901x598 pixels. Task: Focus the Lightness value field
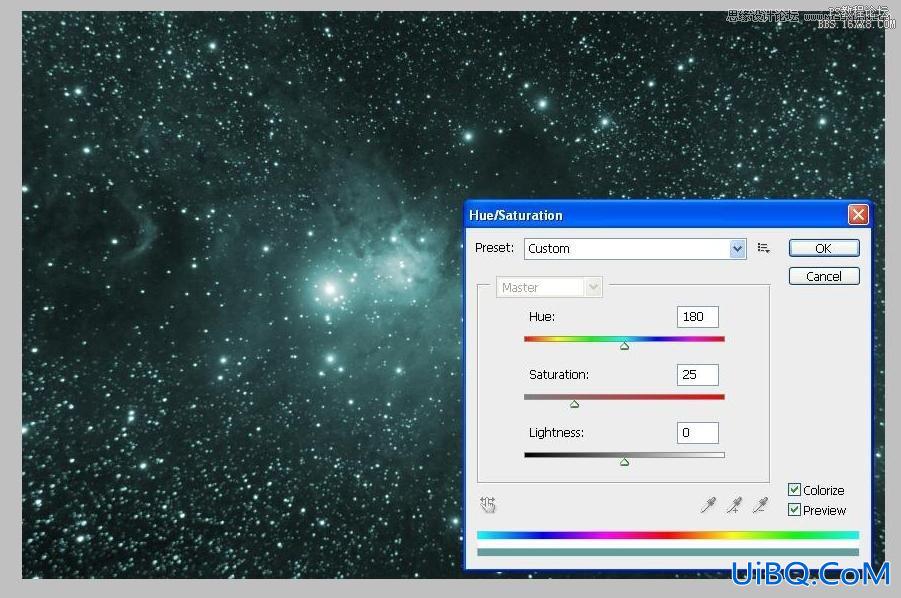point(698,433)
